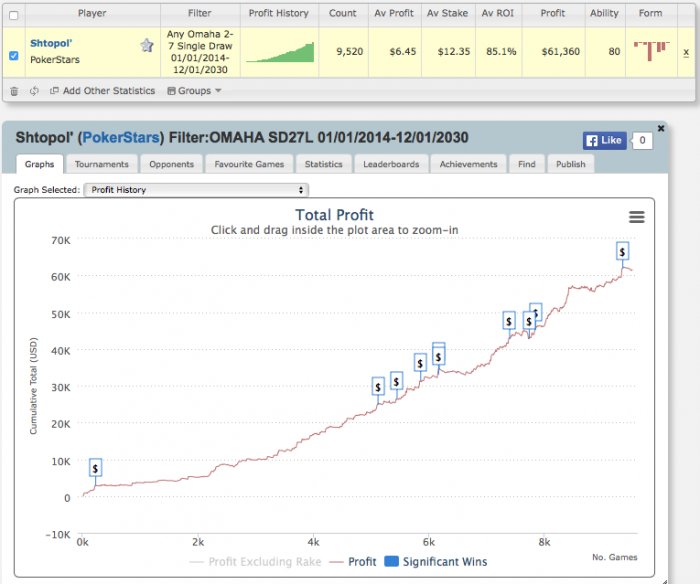Open the Leaderboards tab
The width and height of the screenshot is (700, 584).
(392, 164)
